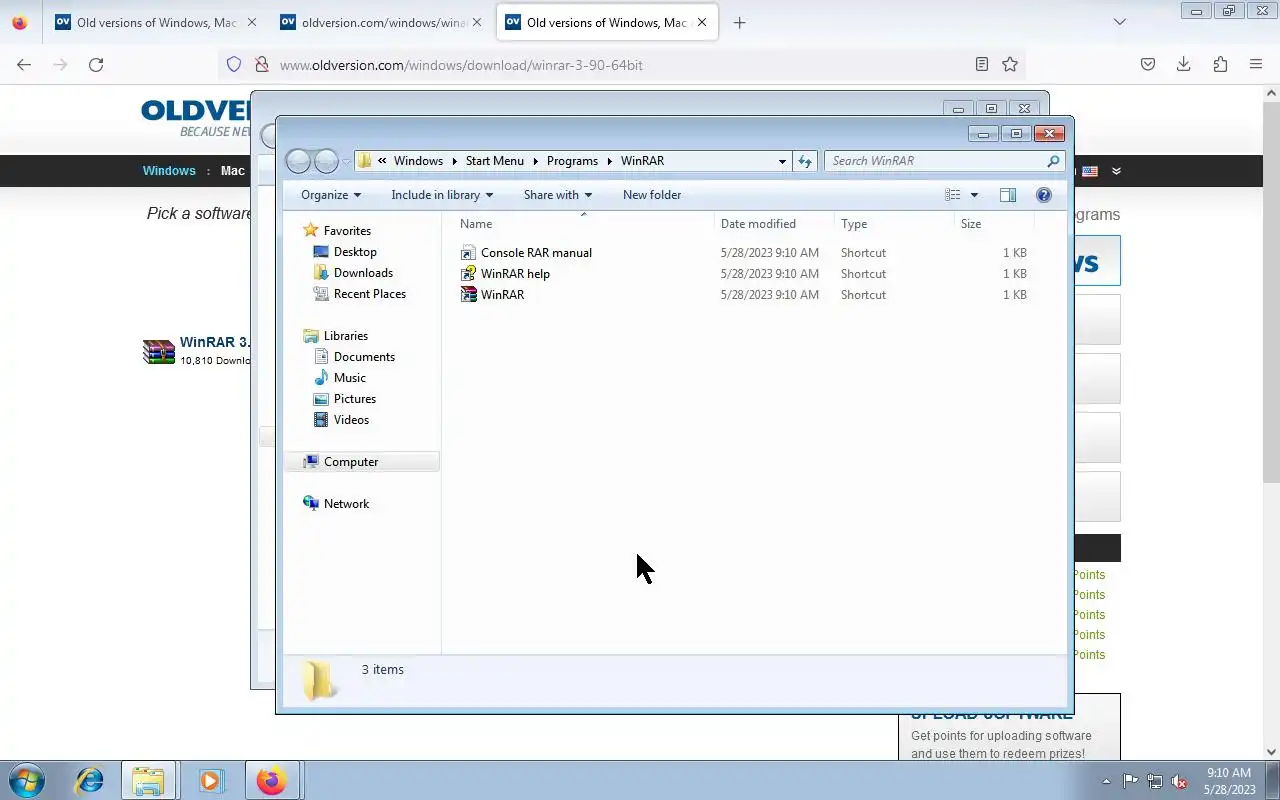Image resolution: width=1280 pixels, height=800 pixels.
Task: Open the Organize menu
Action: tap(331, 195)
